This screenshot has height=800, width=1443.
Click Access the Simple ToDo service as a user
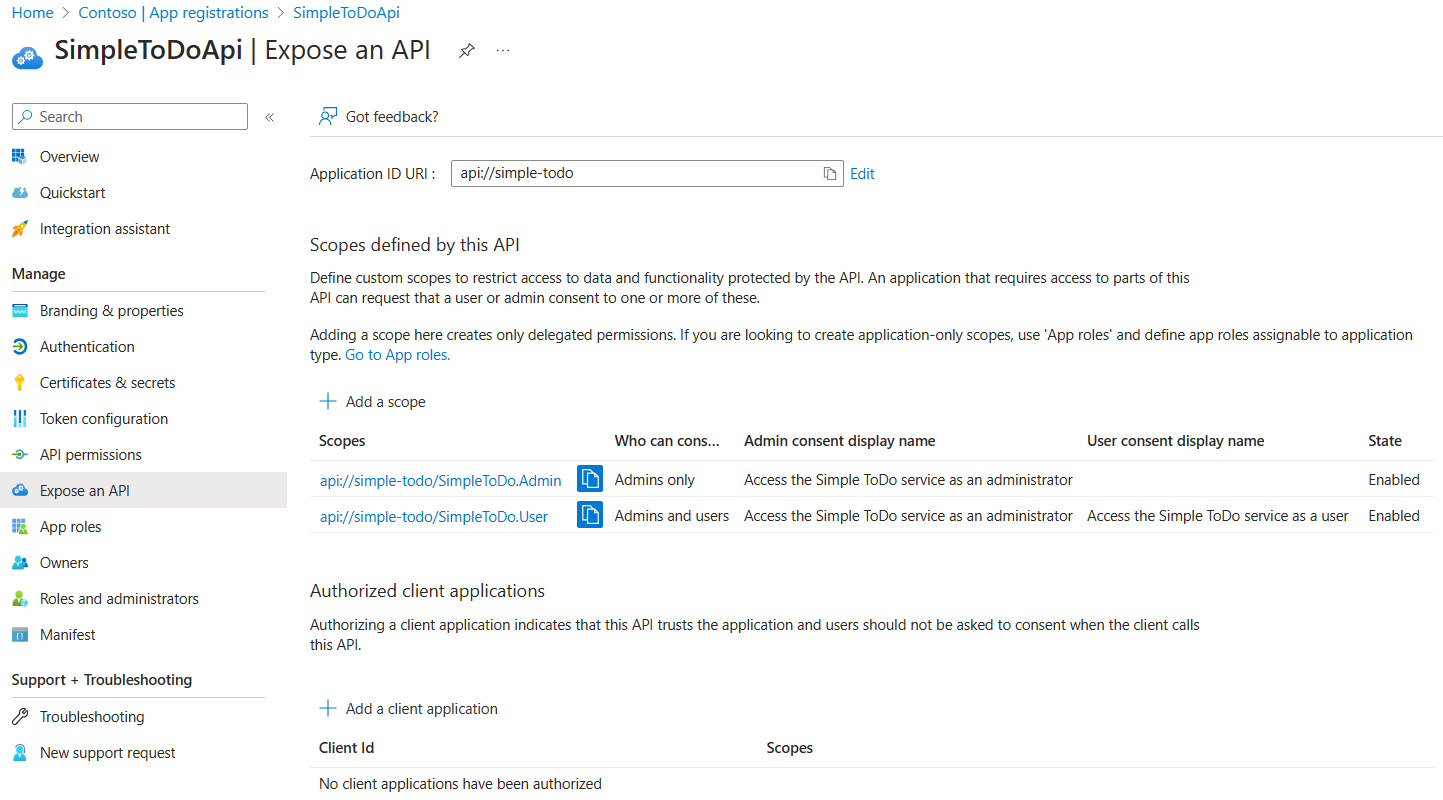tap(1218, 516)
